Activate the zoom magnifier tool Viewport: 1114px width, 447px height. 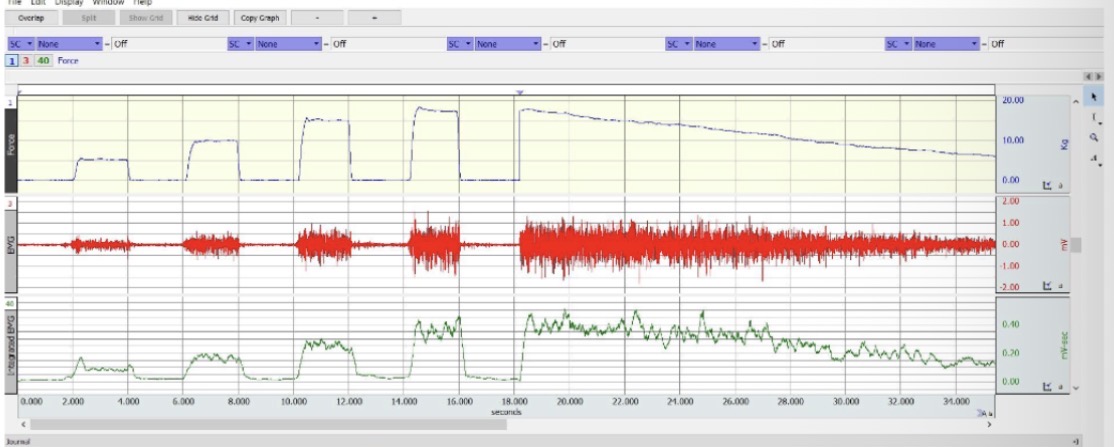coord(1096,138)
